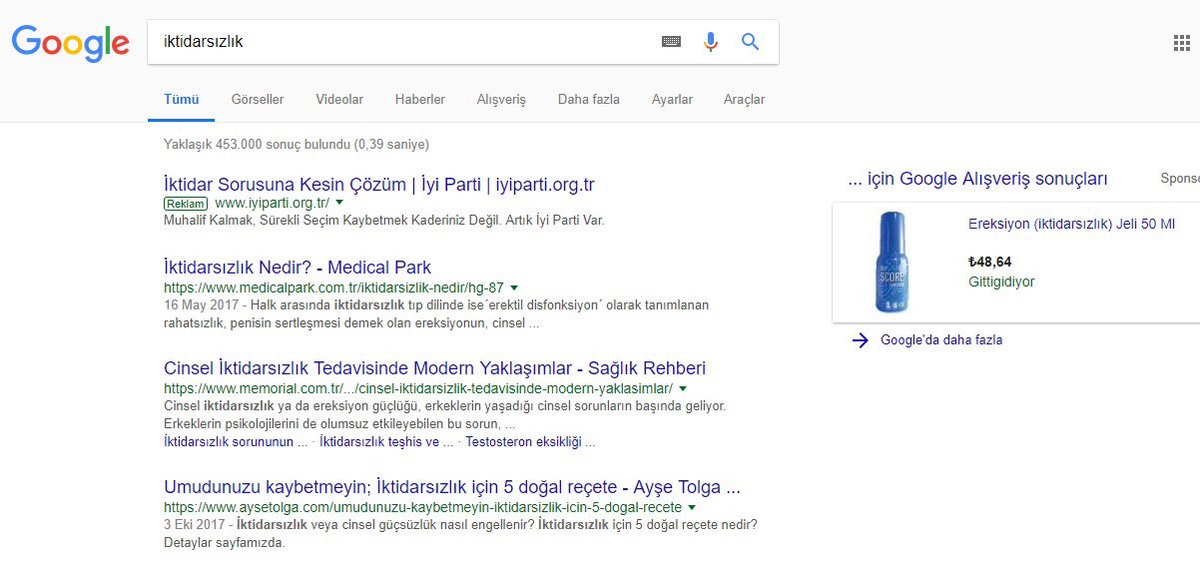Expand dropdown arrow next to memorial.com.tr URL
Image resolution: width=1200 pixels, height=573 pixels.
[x=683, y=388]
